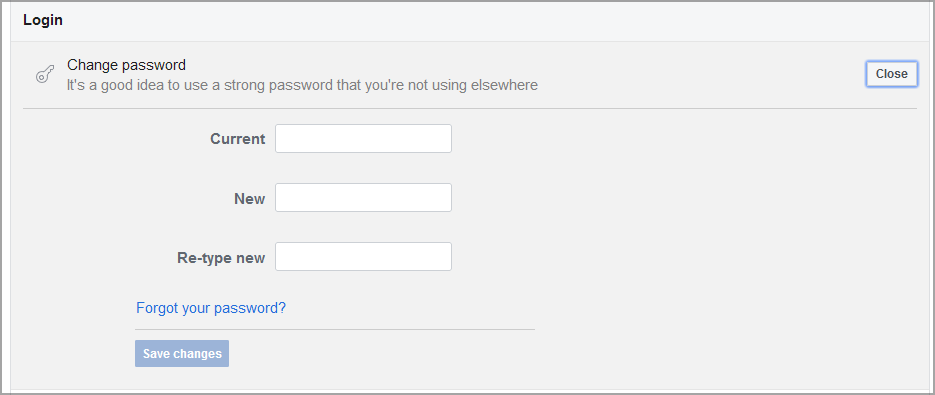Click into the New password field

(363, 198)
